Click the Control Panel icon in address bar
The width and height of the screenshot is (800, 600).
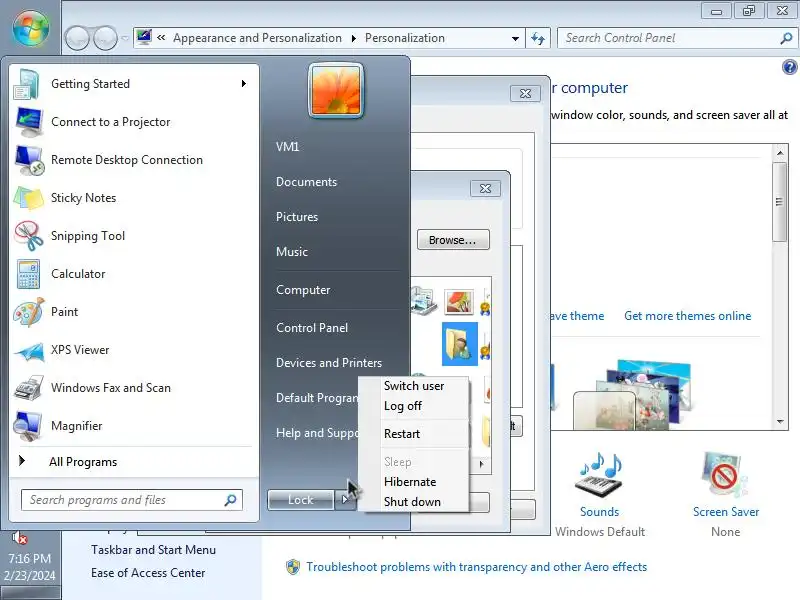click(144, 37)
